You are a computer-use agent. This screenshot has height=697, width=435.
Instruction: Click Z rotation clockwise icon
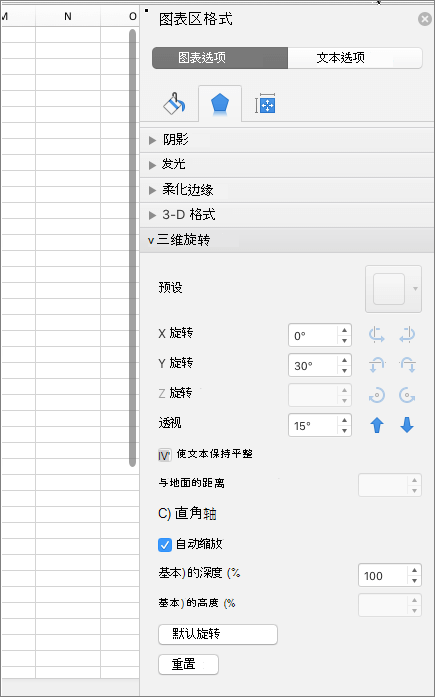tap(407, 395)
